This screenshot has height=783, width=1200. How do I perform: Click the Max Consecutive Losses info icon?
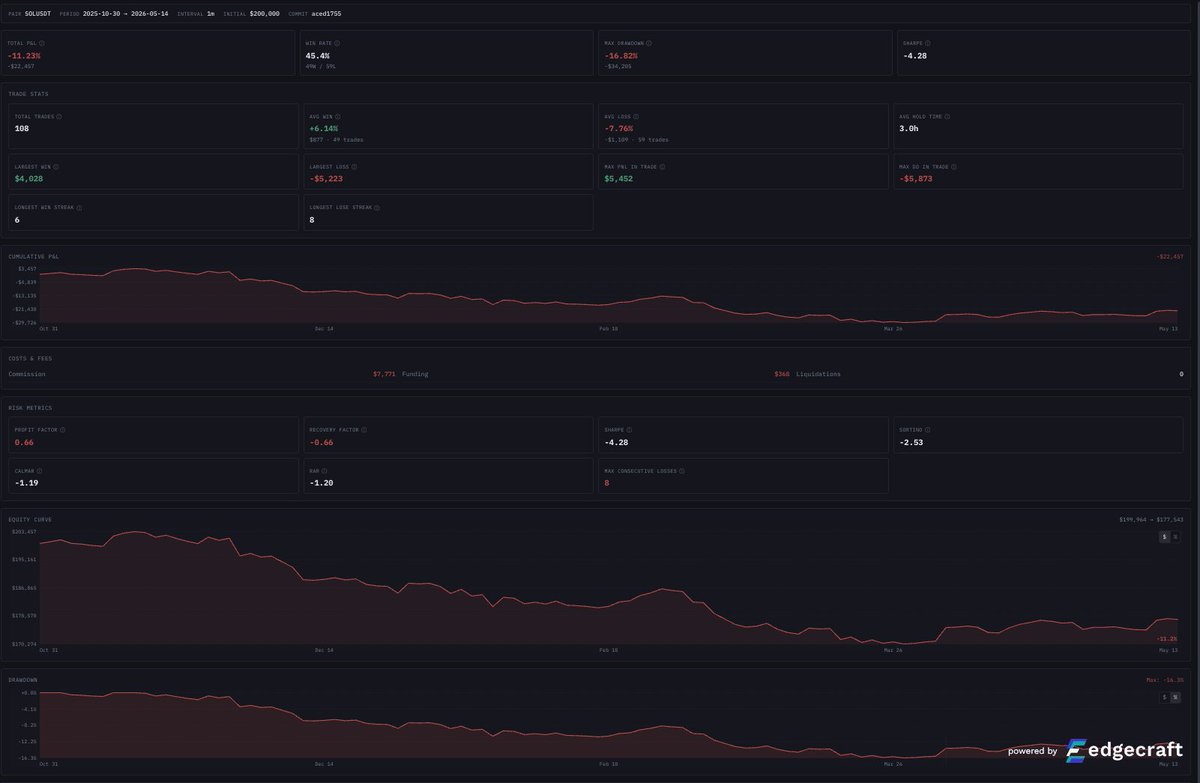click(682, 471)
